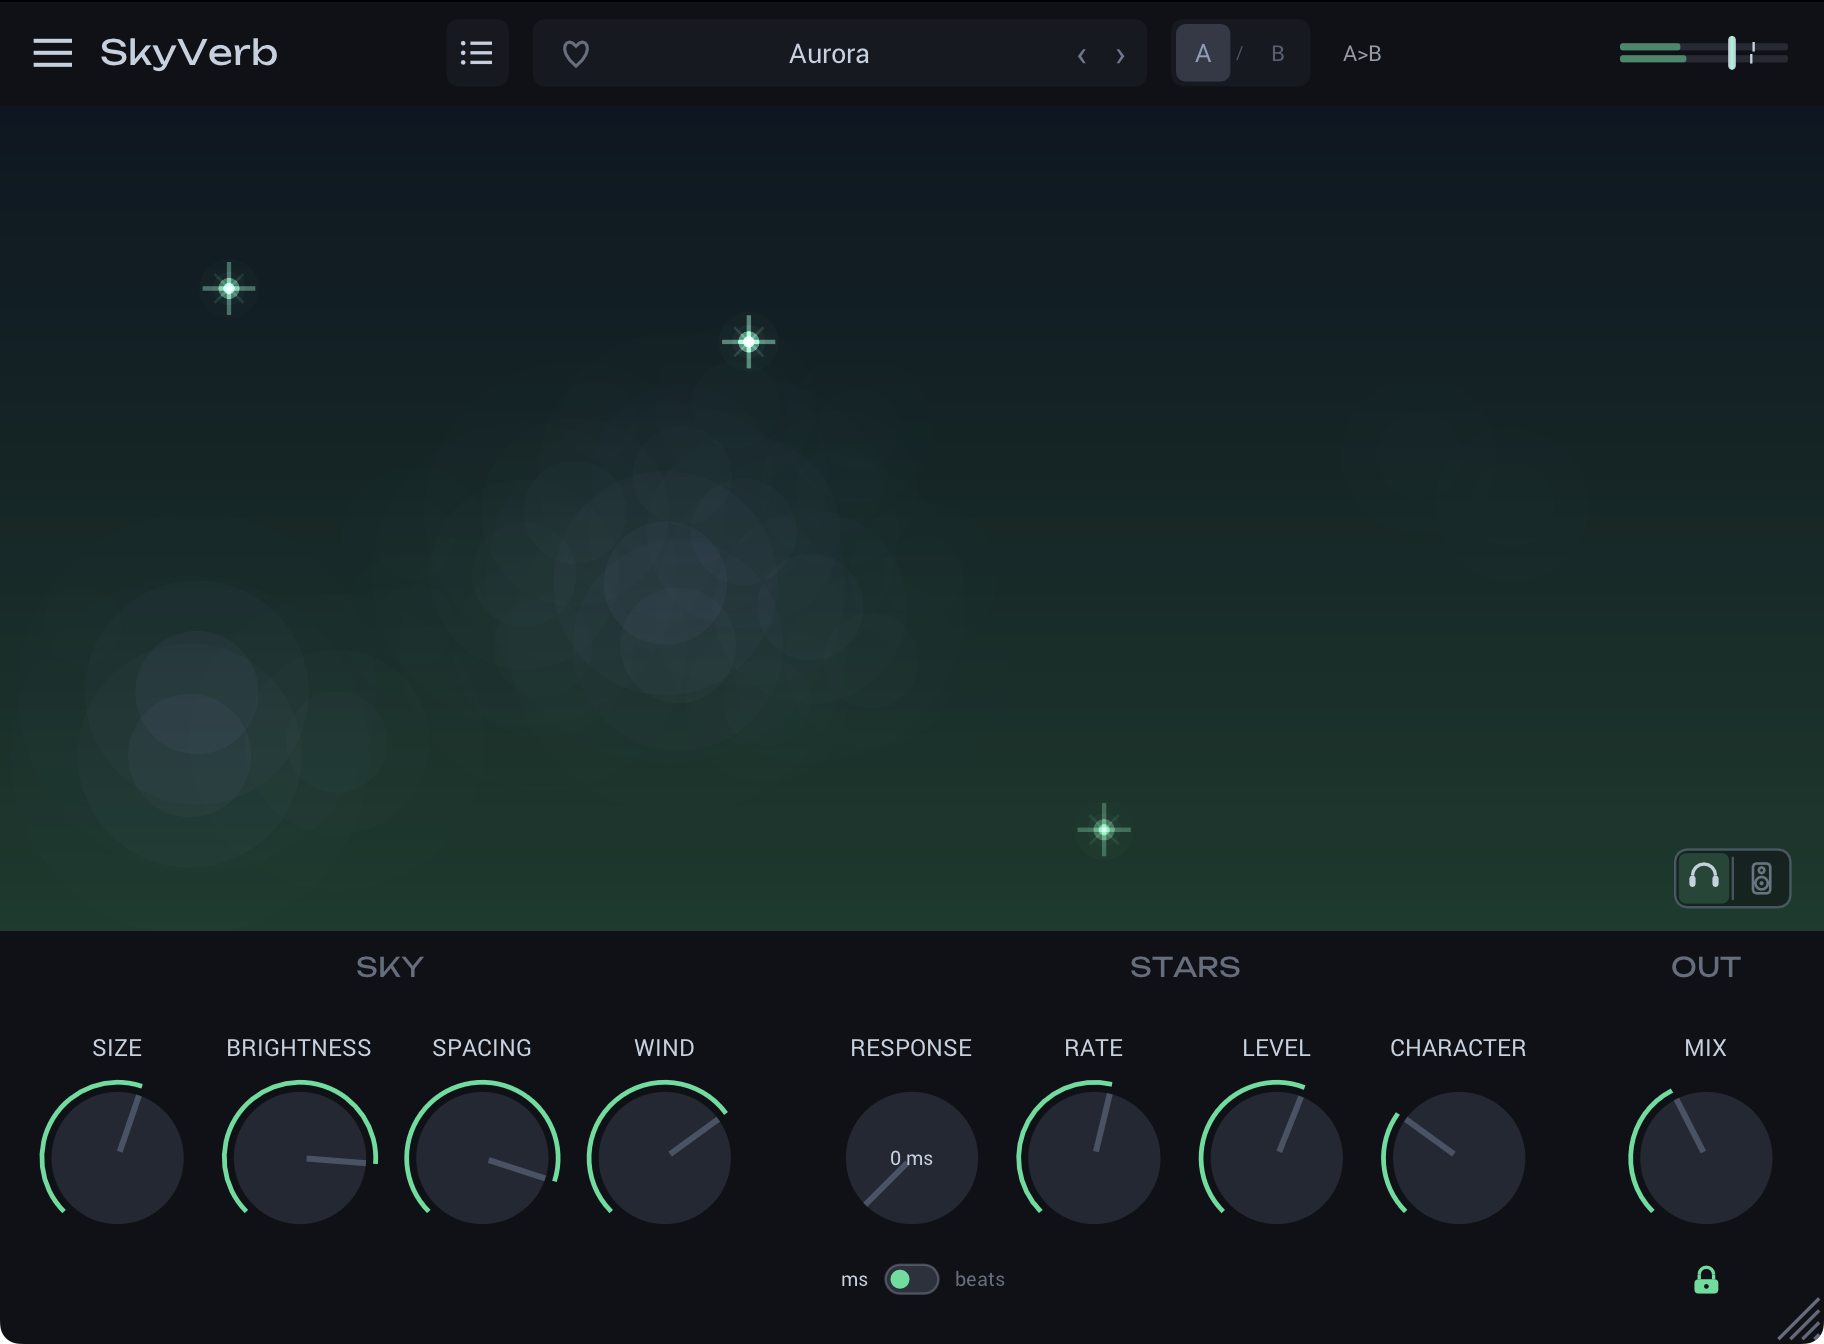Select the lower-right star in the sky
1824x1344 pixels.
(x=1104, y=829)
